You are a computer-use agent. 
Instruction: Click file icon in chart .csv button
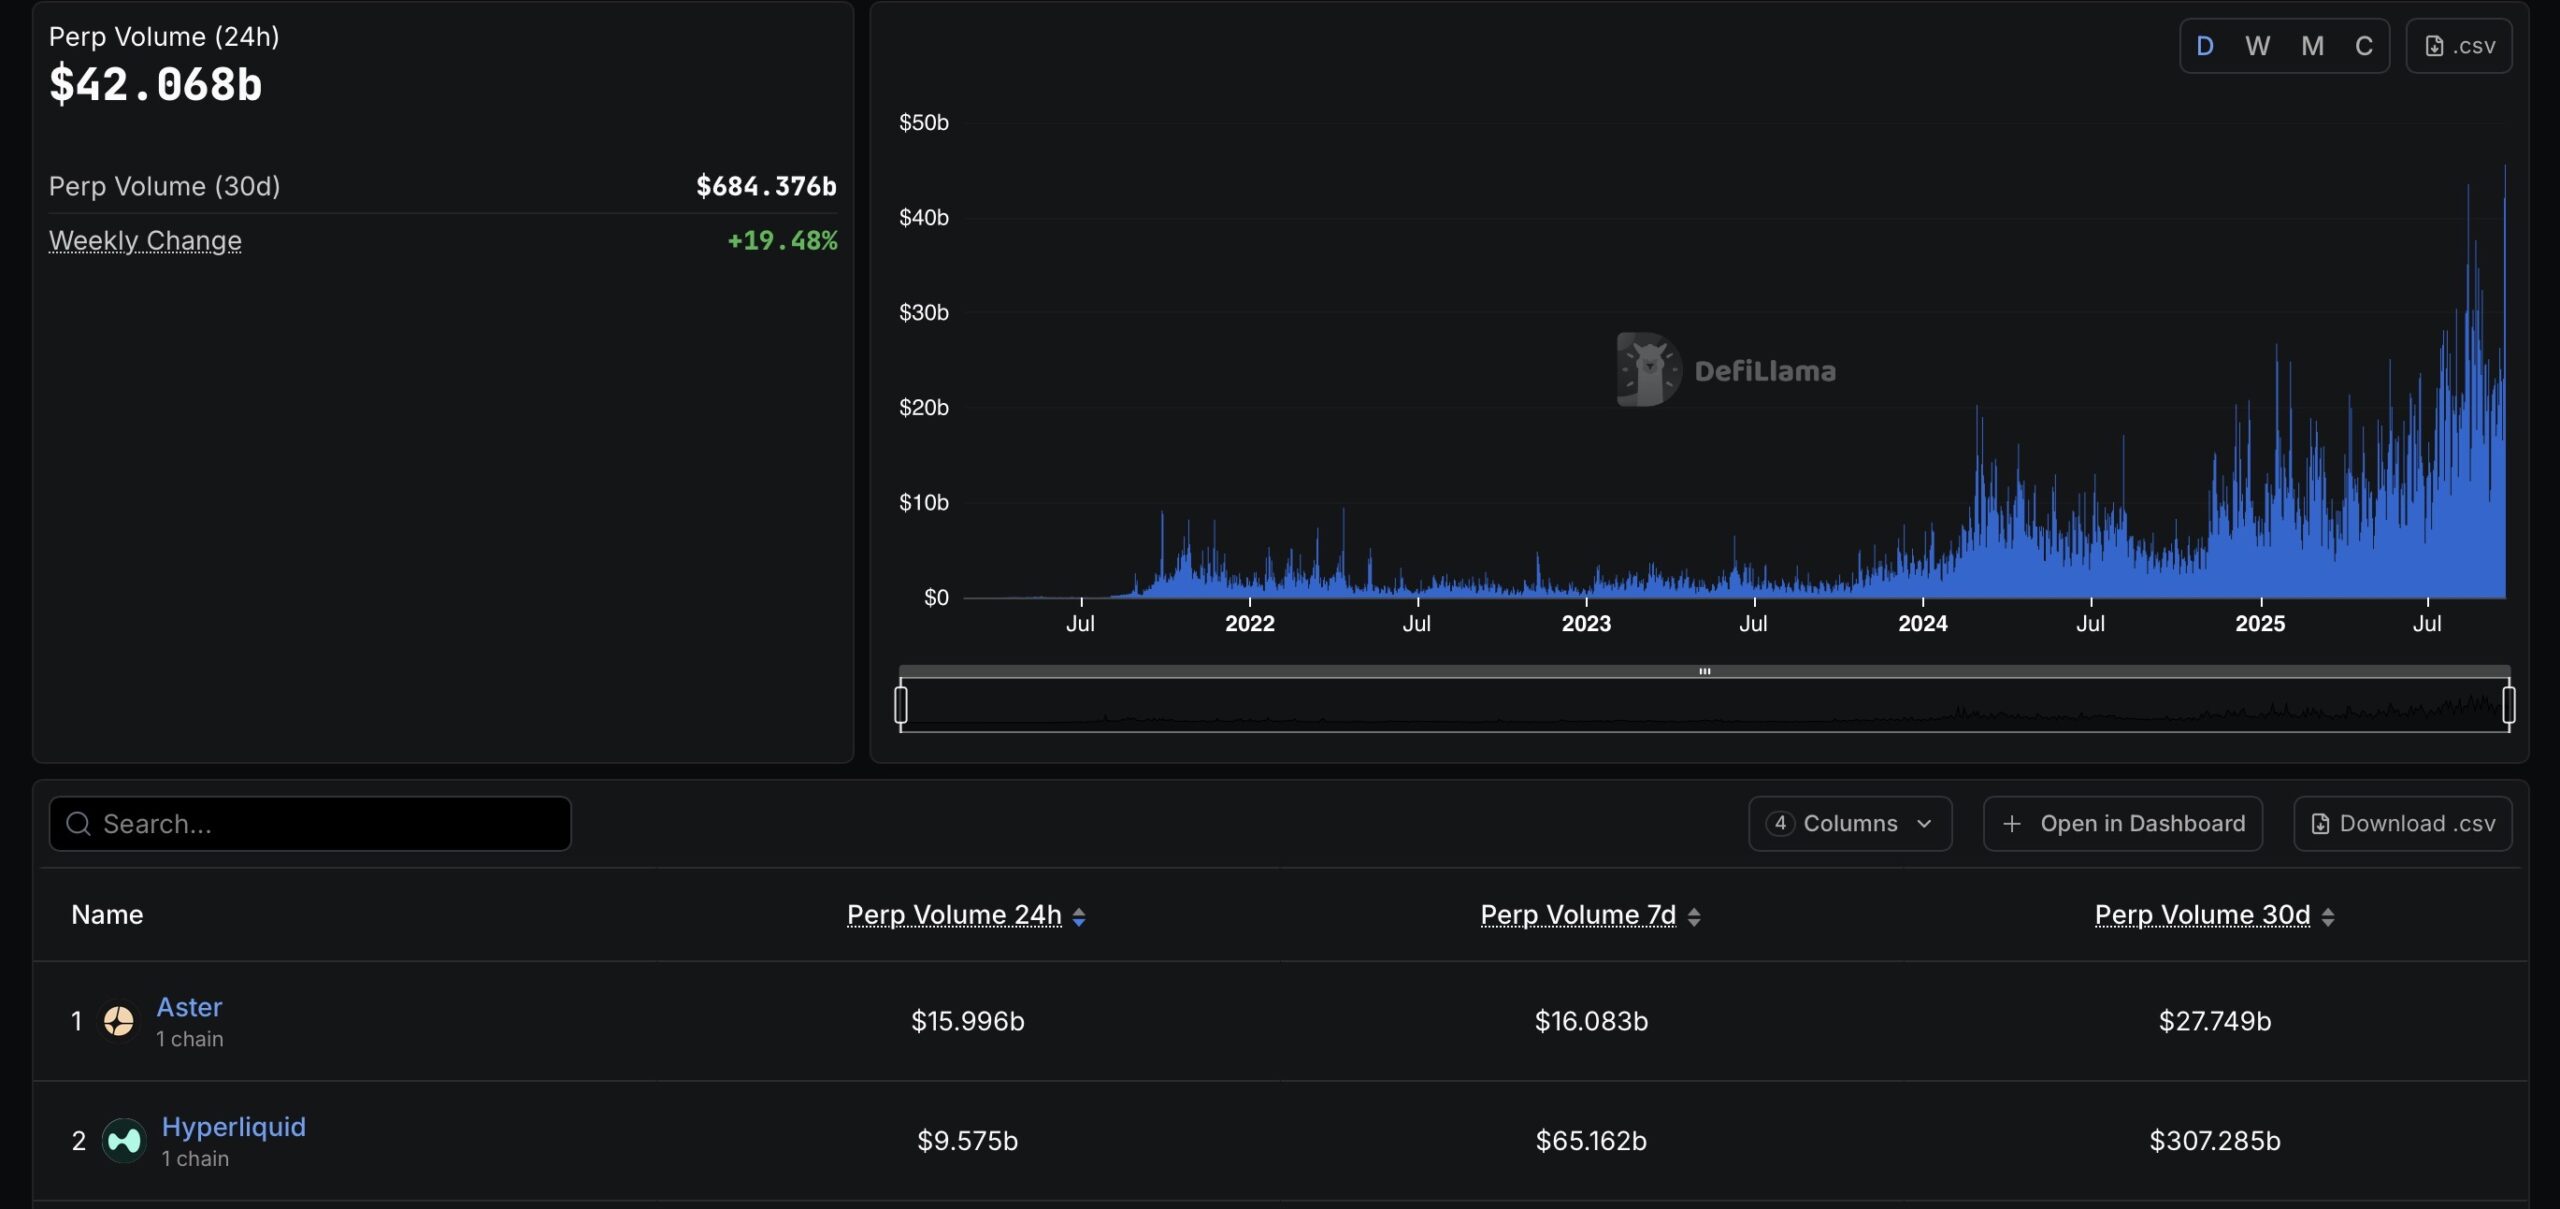click(x=2434, y=46)
